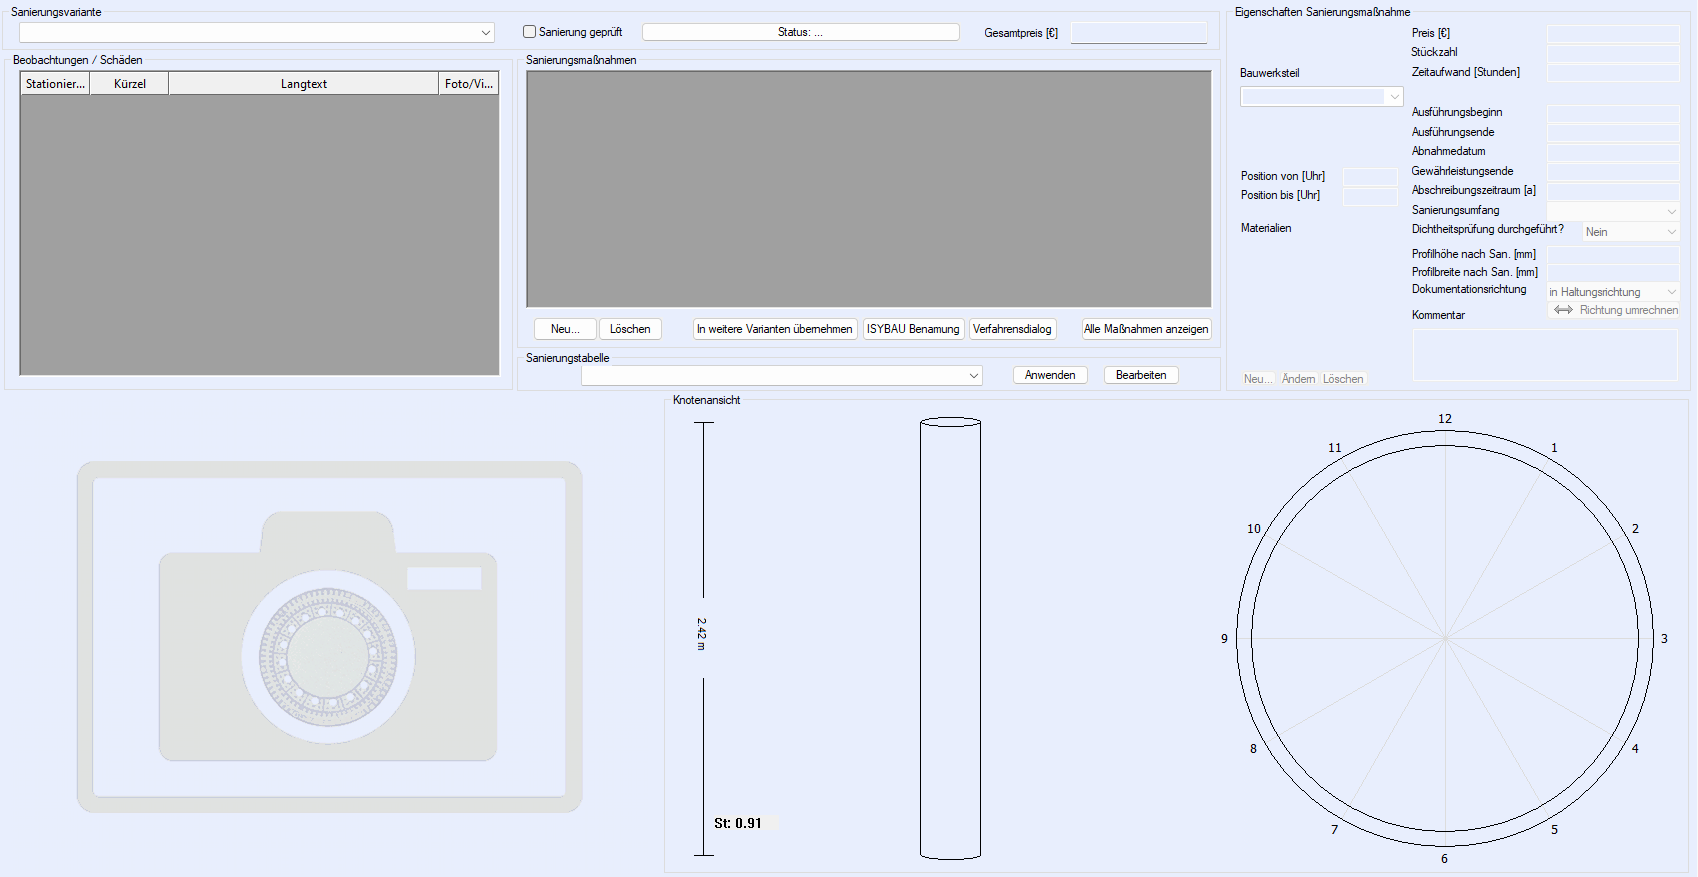1698x877 pixels.
Task: Click the Löschen button under Sanierungsmaßnahmen
Action: (x=630, y=329)
